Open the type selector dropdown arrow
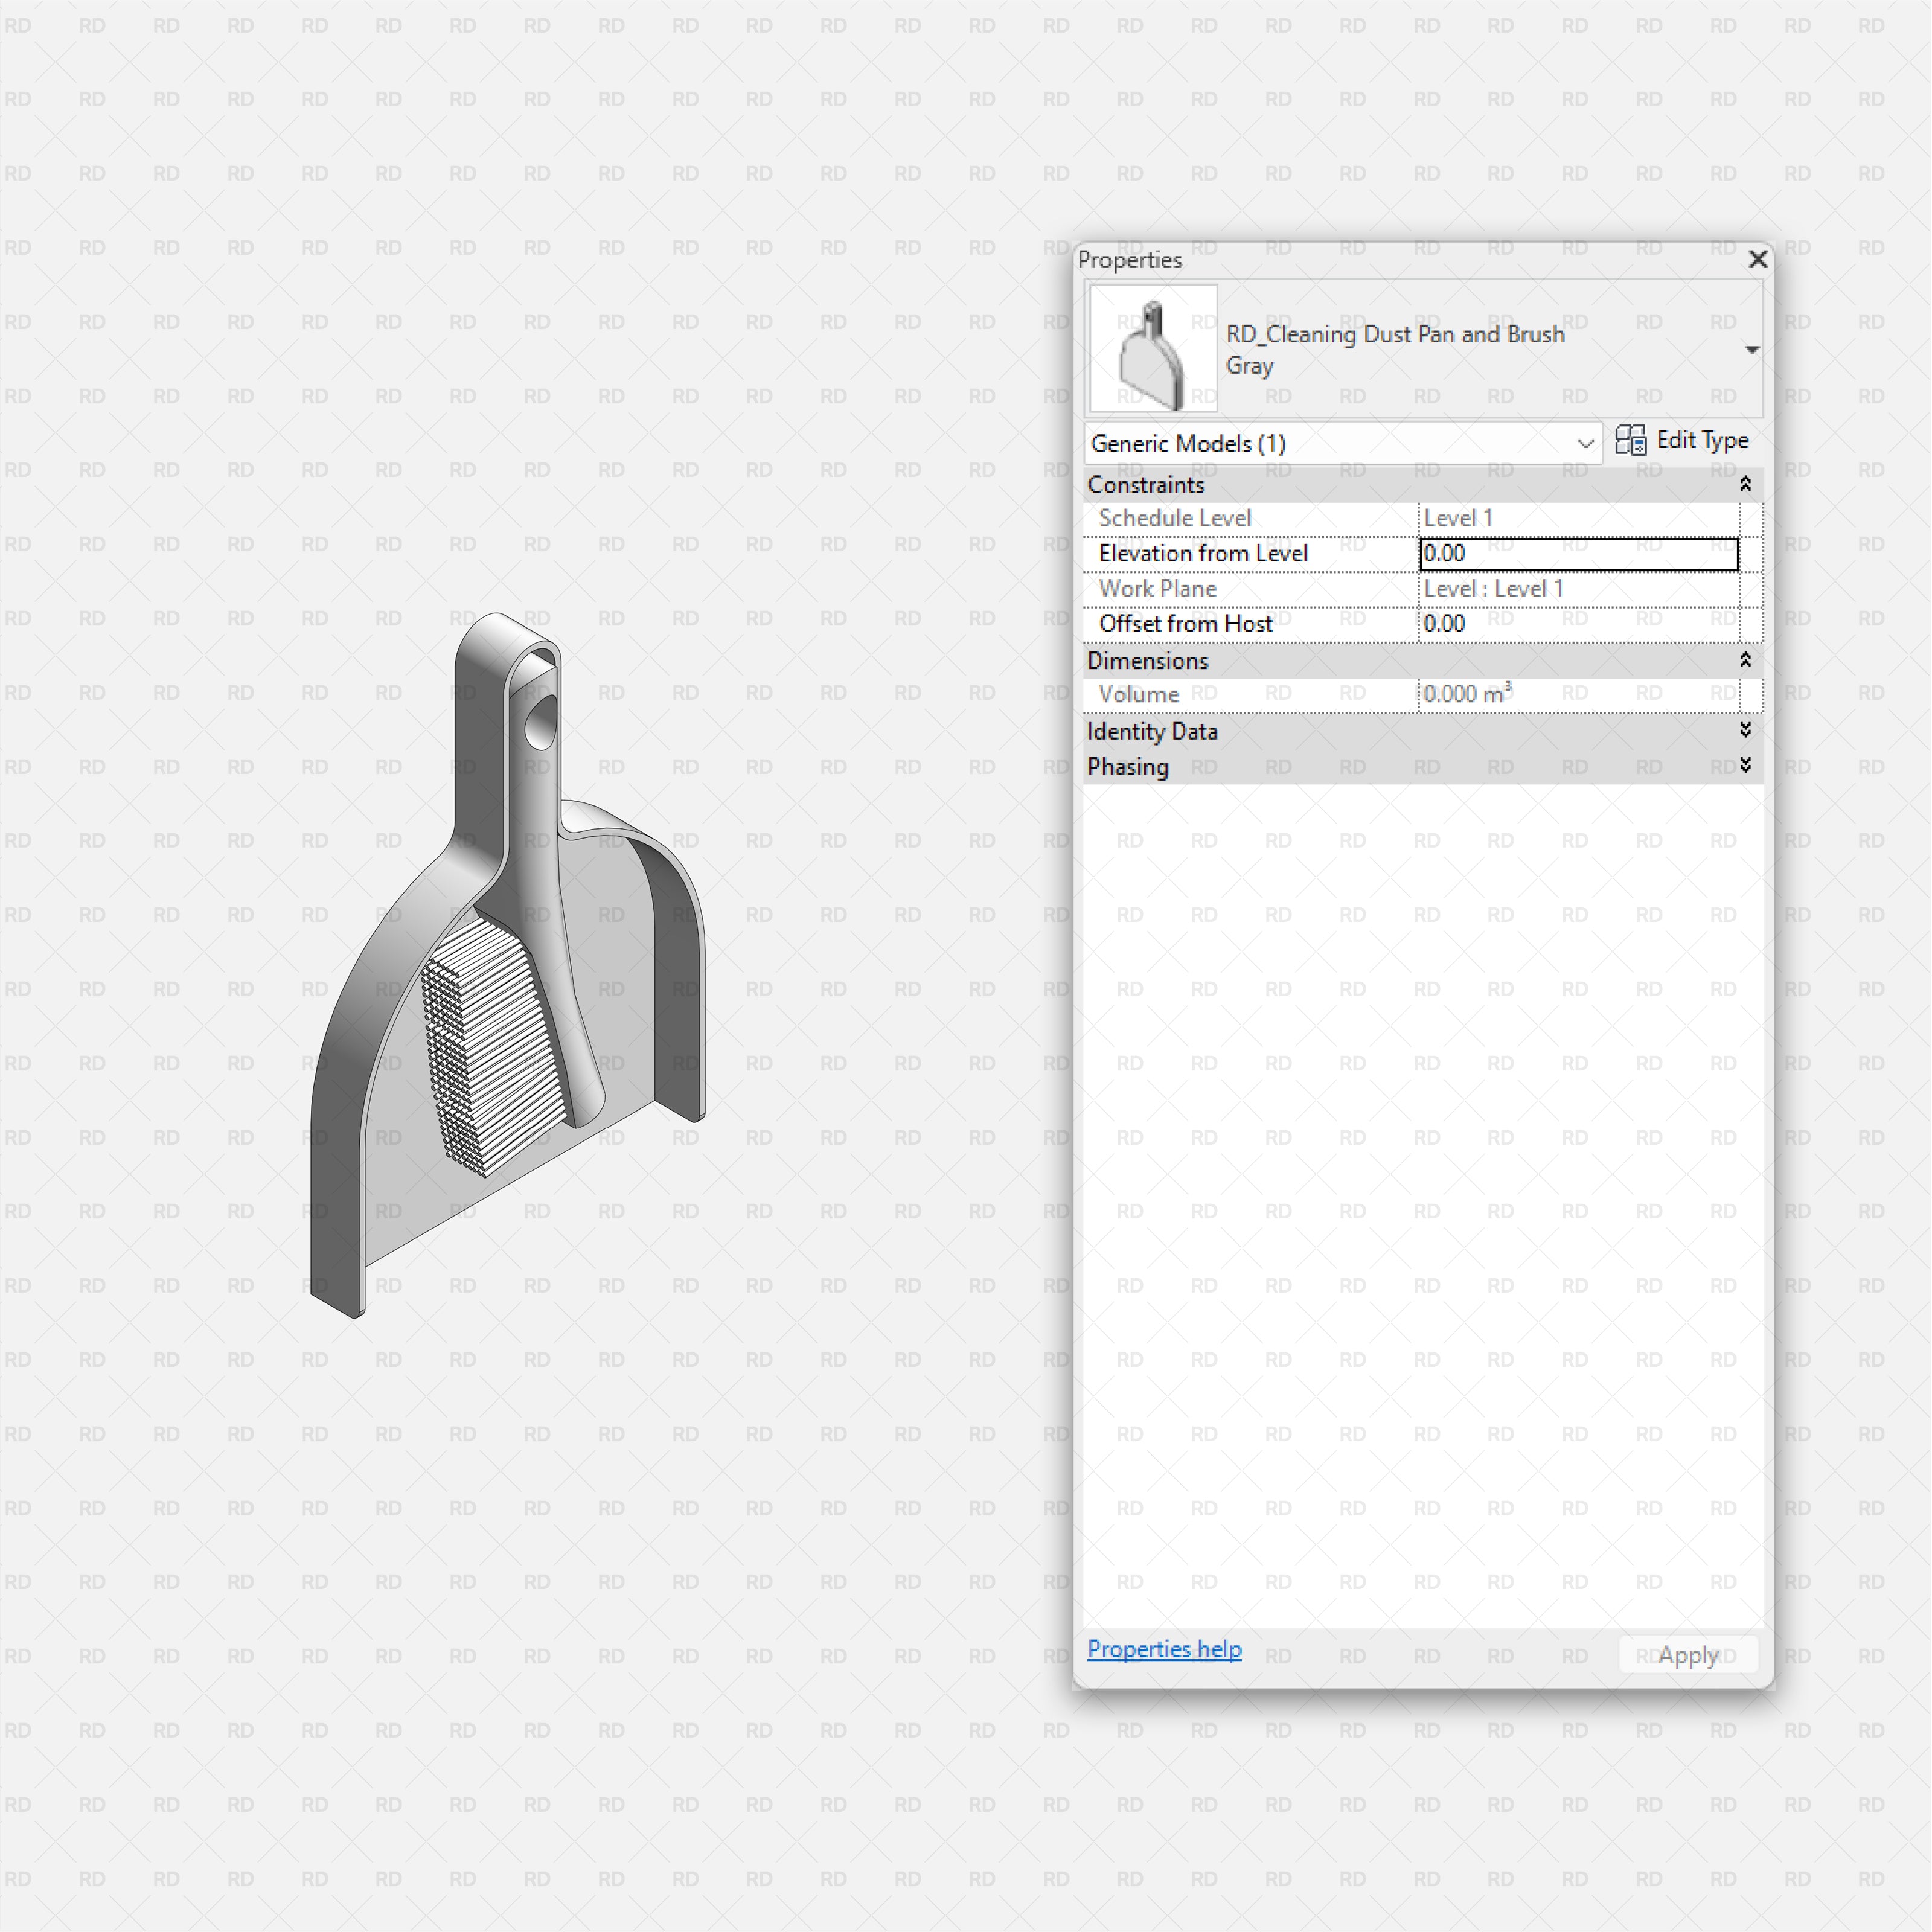 pos(1753,349)
